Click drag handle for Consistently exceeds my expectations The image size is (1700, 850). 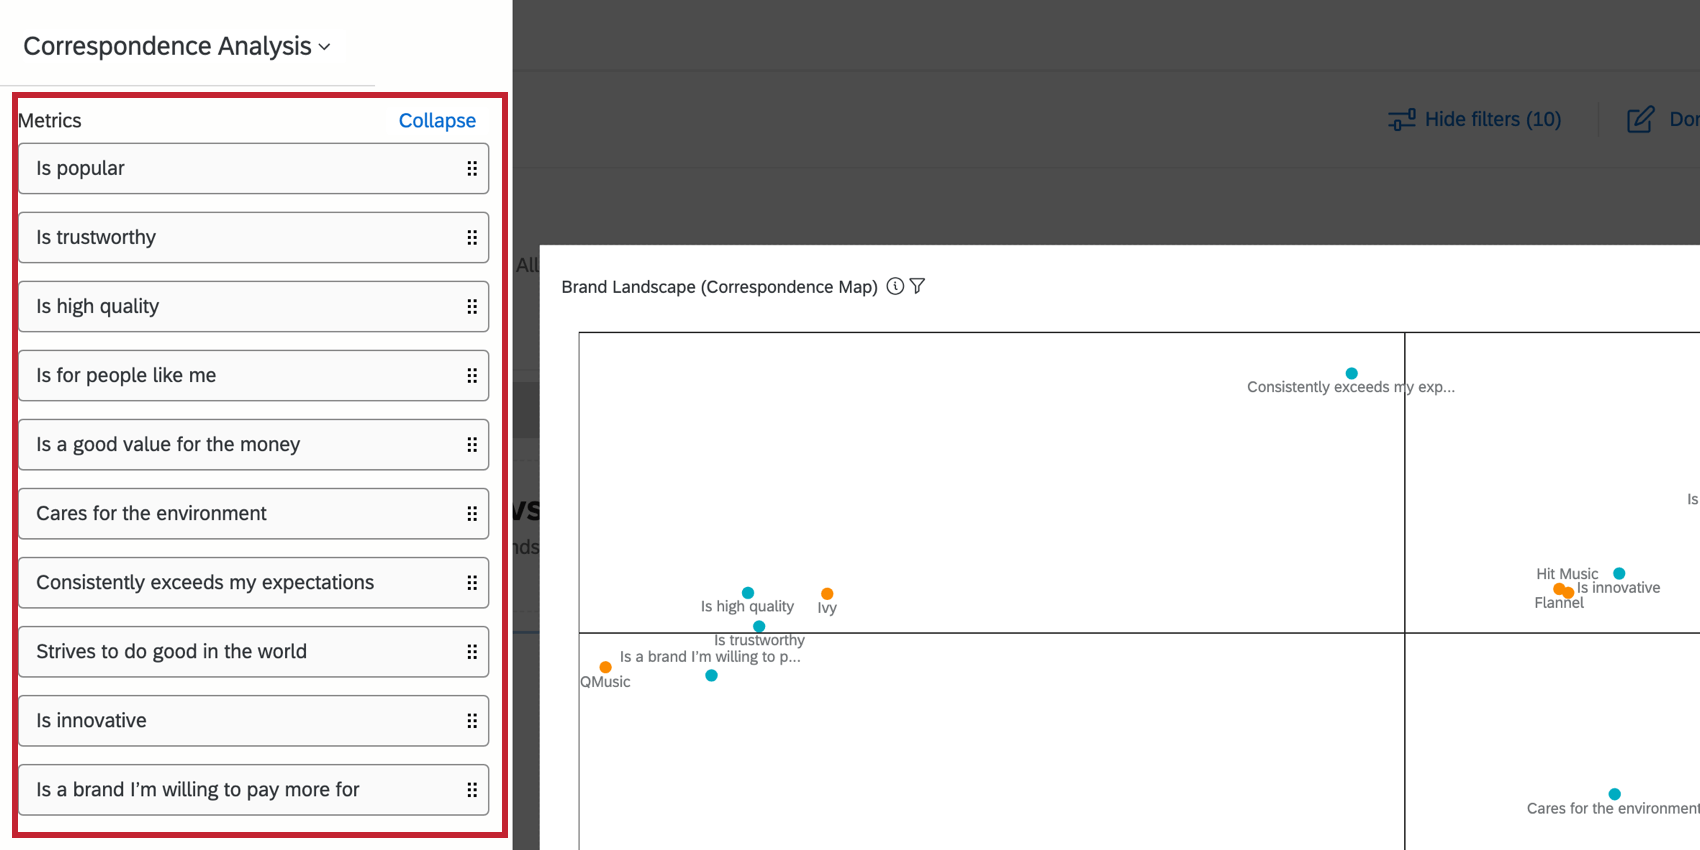click(x=472, y=583)
